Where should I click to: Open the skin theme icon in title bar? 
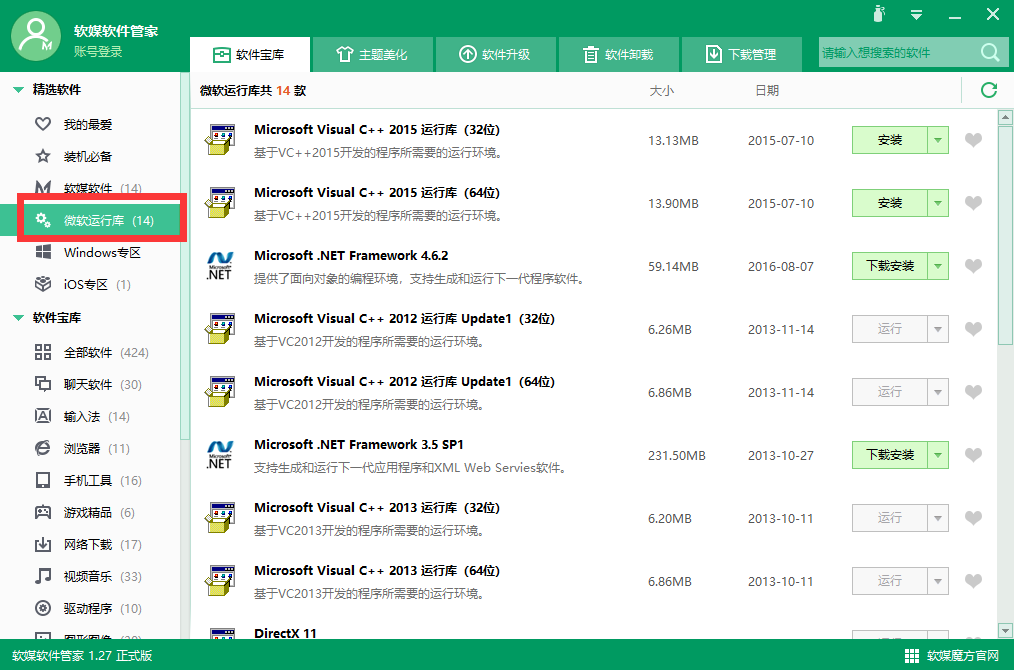click(879, 14)
